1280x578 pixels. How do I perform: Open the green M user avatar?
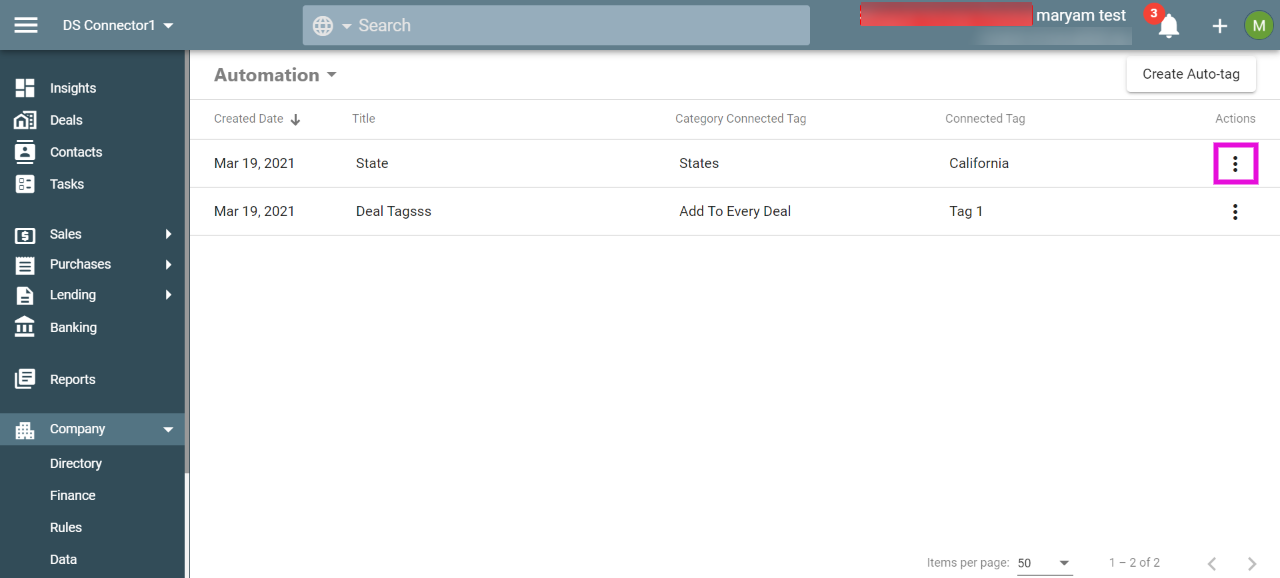point(1258,25)
